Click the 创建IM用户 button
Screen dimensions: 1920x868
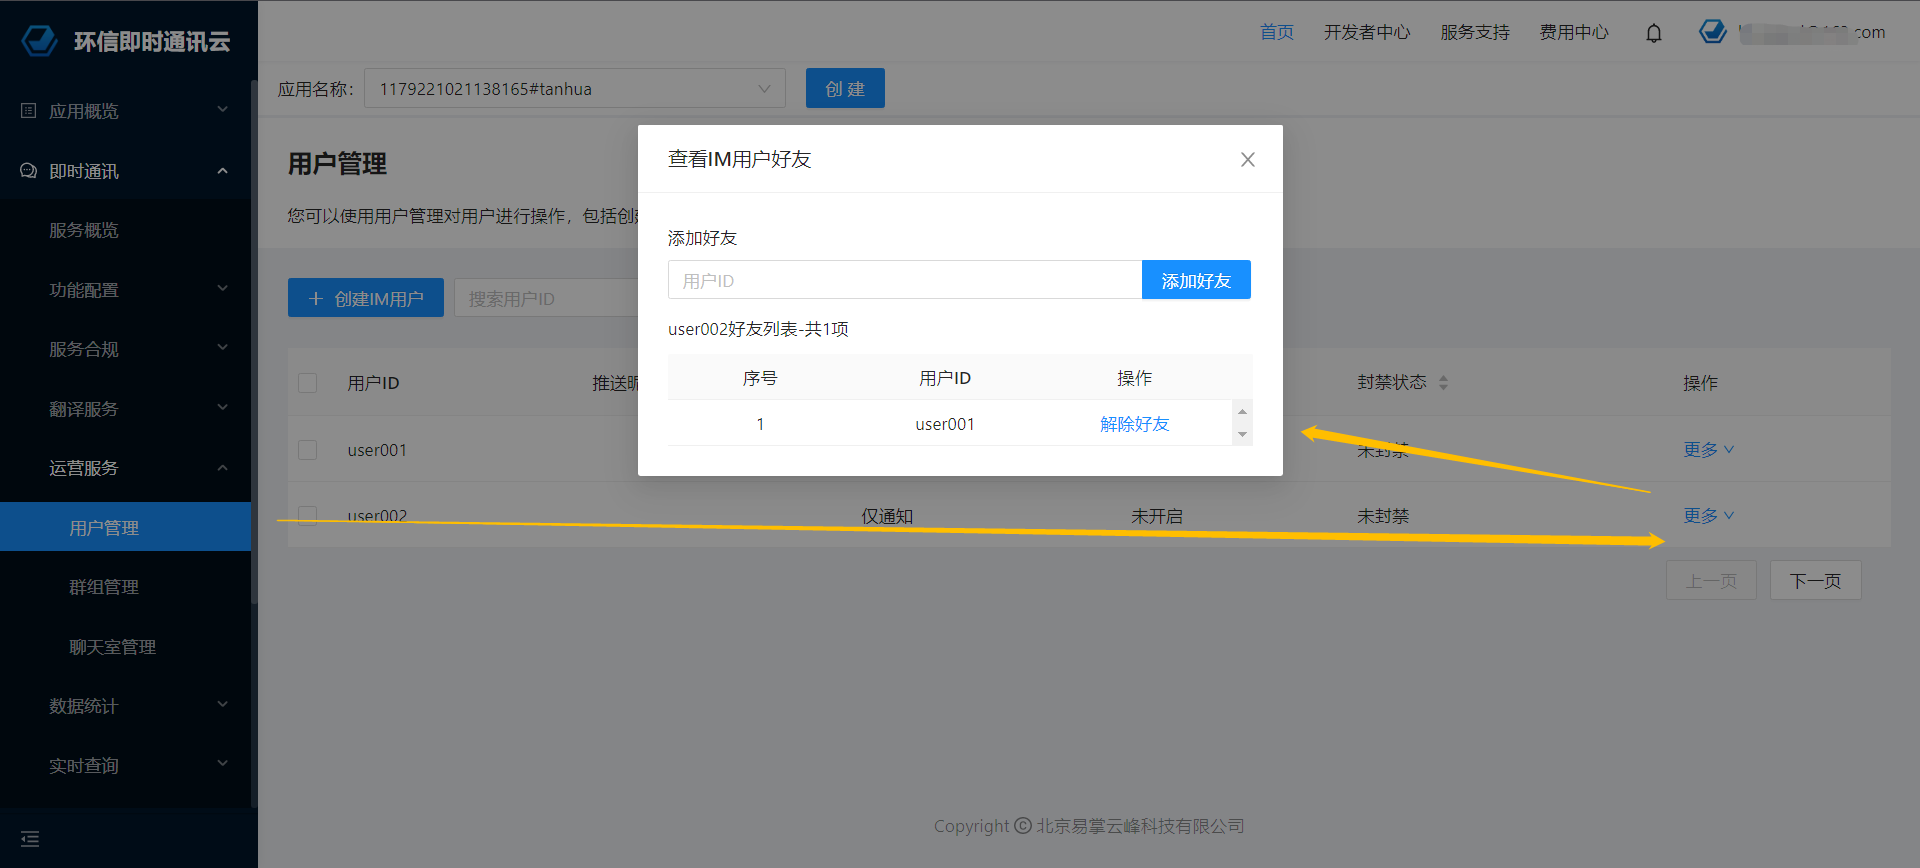pos(366,298)
